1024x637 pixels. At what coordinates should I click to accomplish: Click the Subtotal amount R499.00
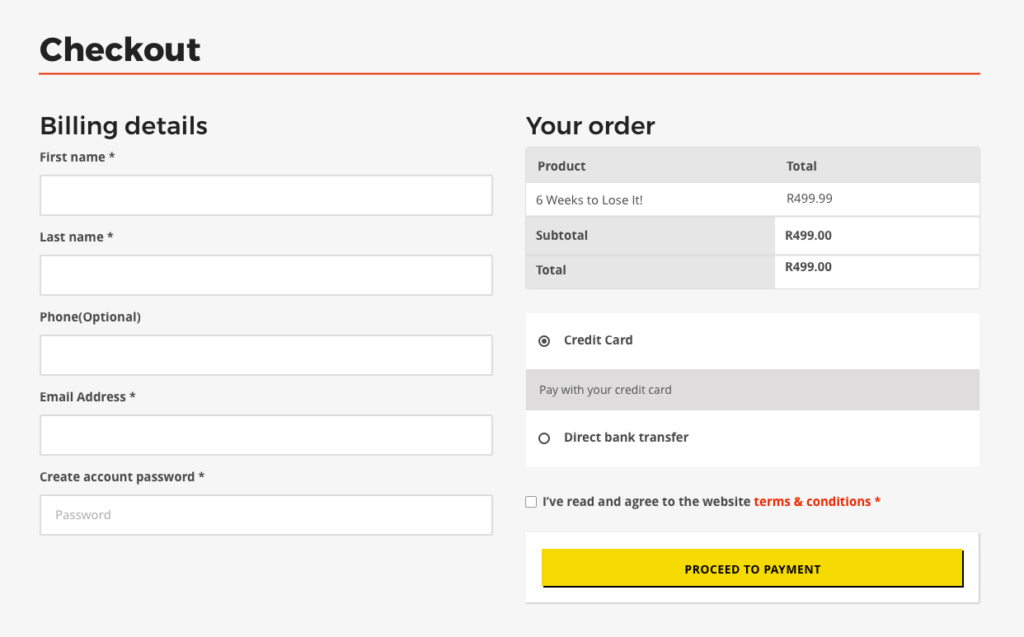click(808, 236)
